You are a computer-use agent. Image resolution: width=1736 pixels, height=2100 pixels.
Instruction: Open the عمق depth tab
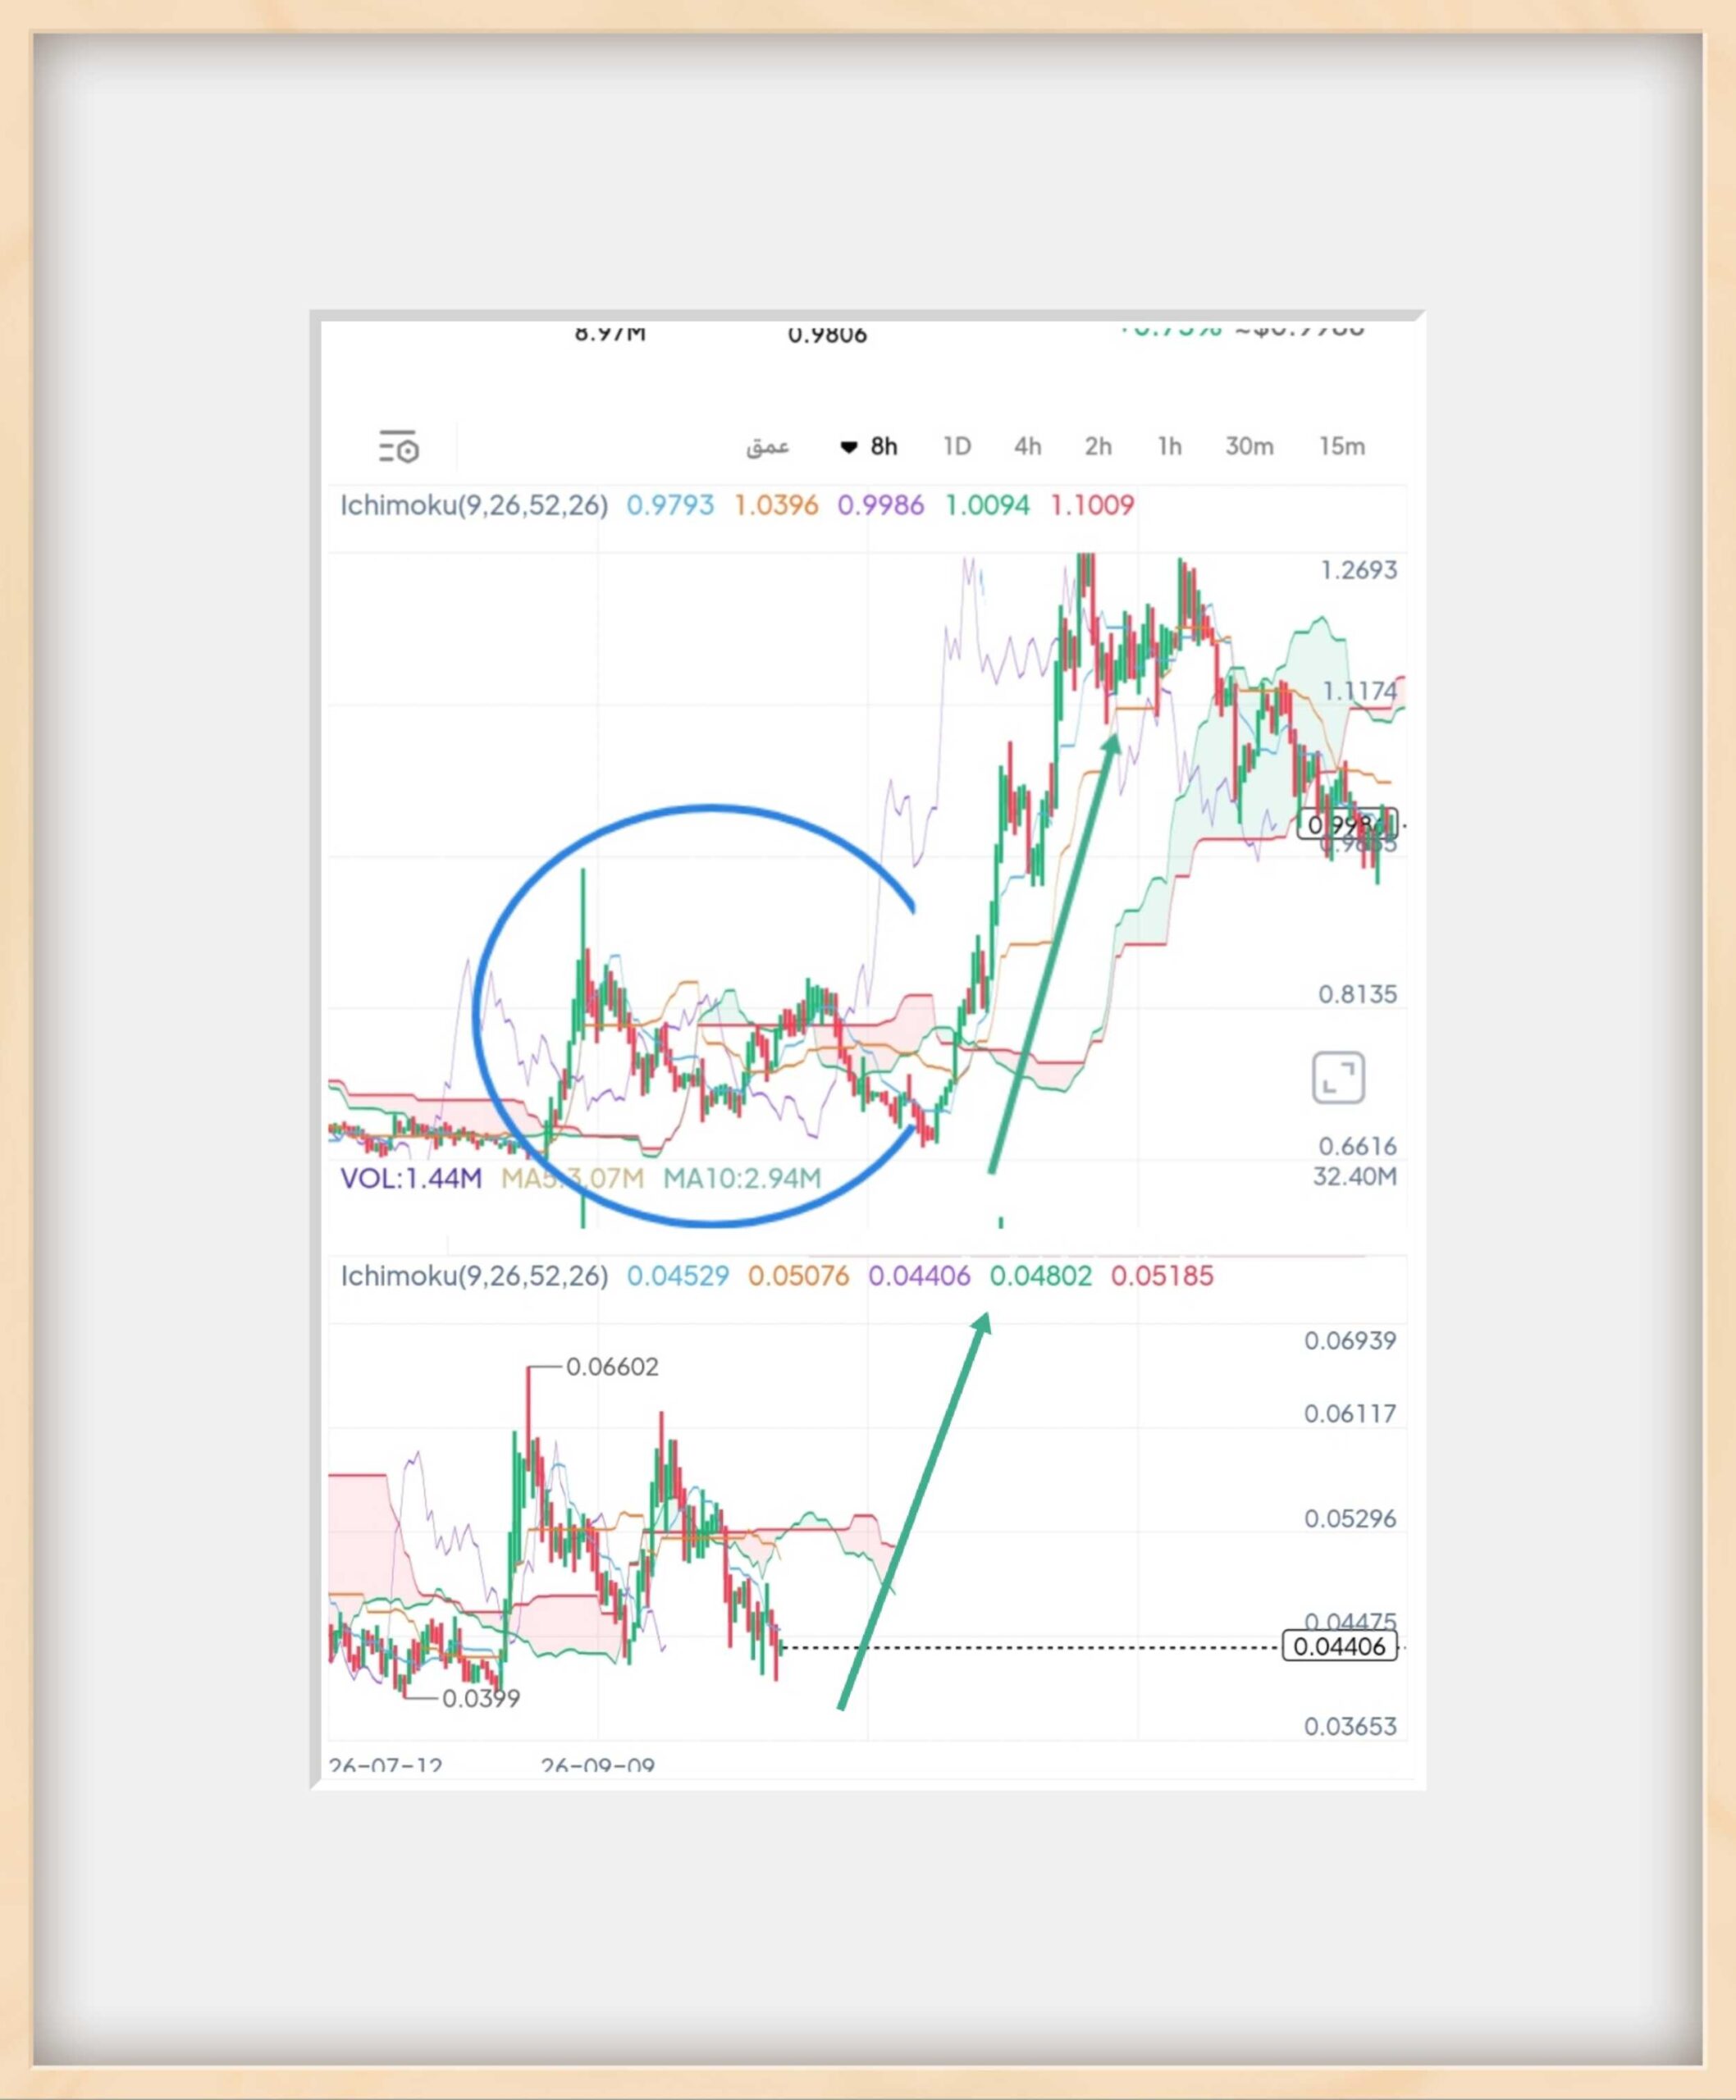pos(768,446)
